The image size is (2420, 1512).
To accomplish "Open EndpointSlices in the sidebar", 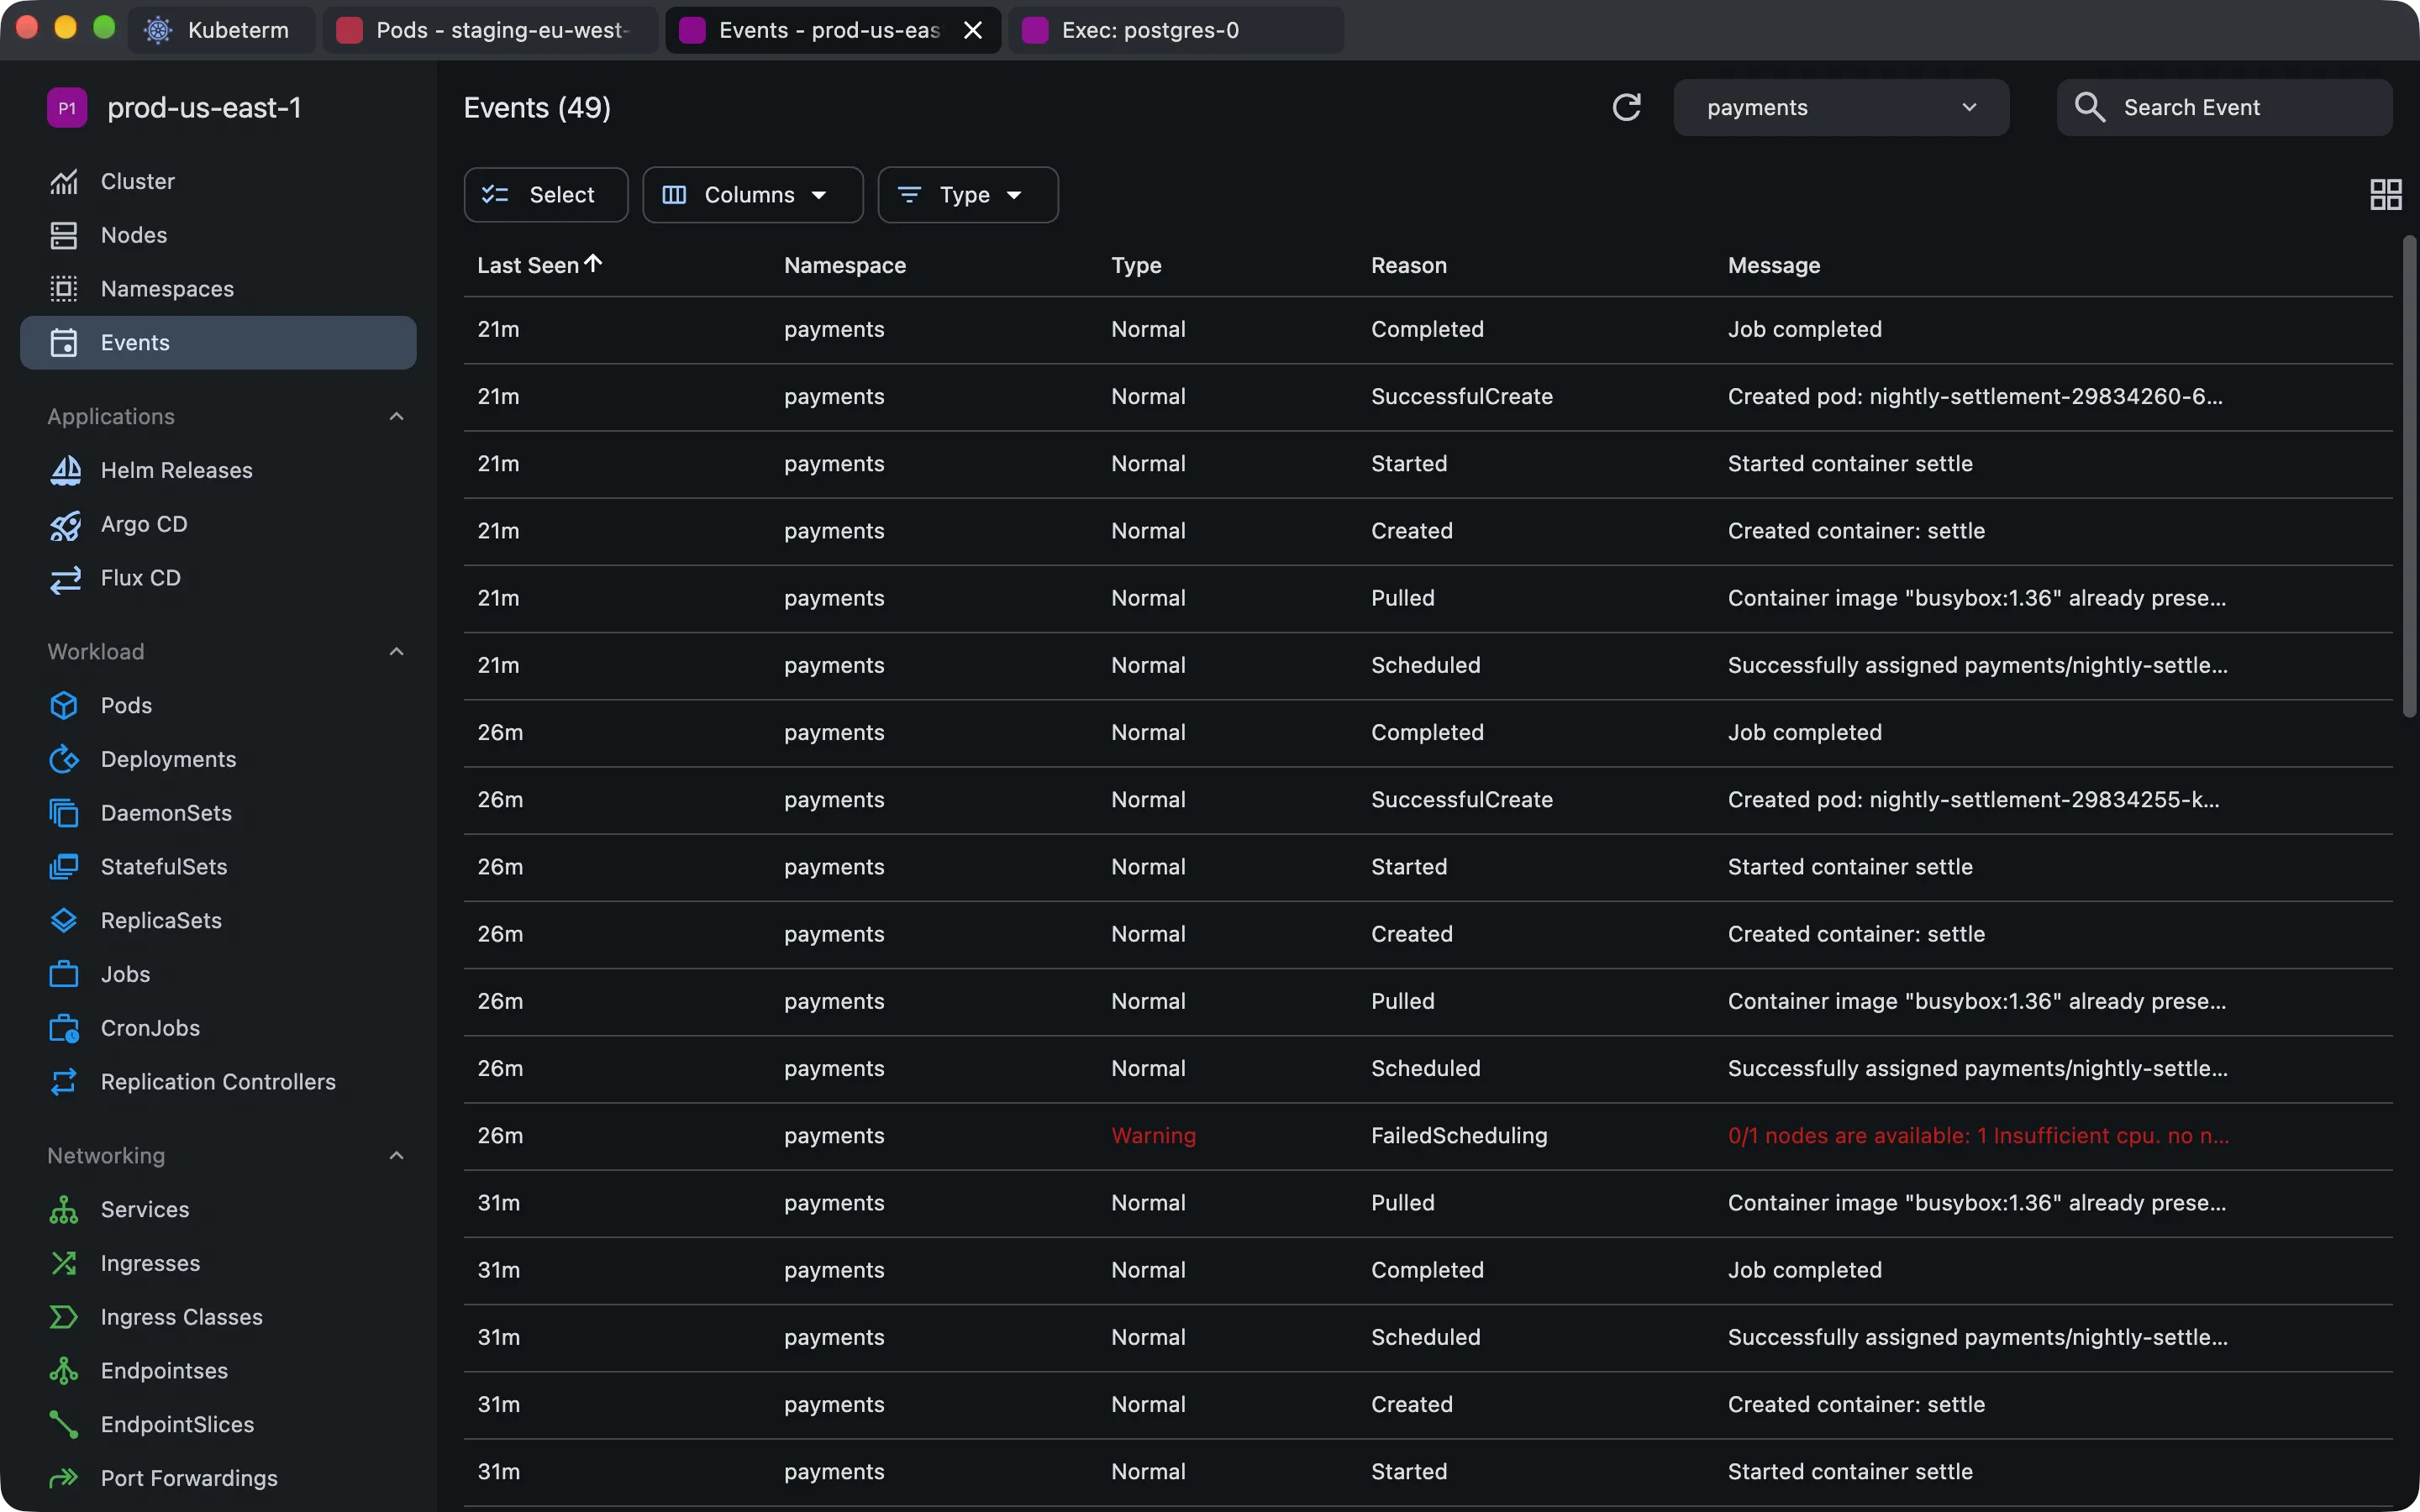I will pos(218,1424).
